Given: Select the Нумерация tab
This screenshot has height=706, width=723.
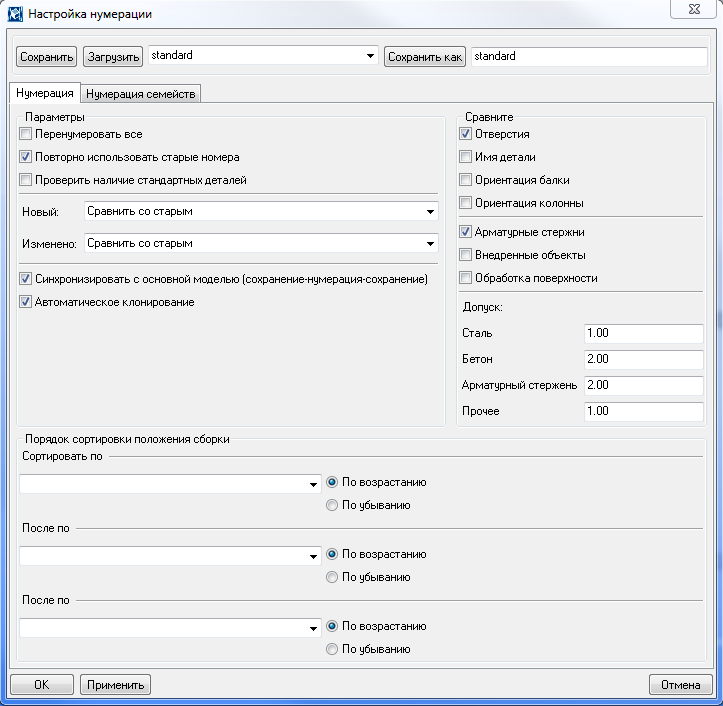Looking at the screenshot, I should (x=45, y=93).
